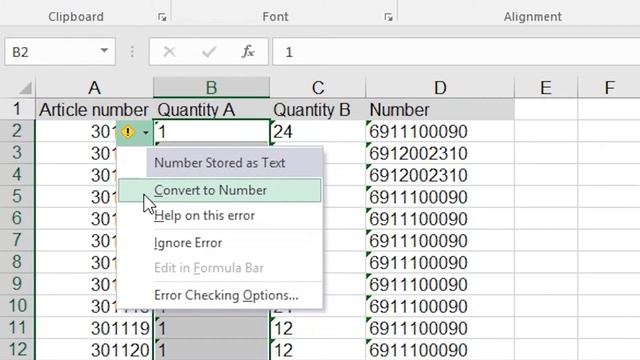Image resolution: width=640 pixels, height=360 pixels.
Task: Click the Font group label
Action: [275, 17]
